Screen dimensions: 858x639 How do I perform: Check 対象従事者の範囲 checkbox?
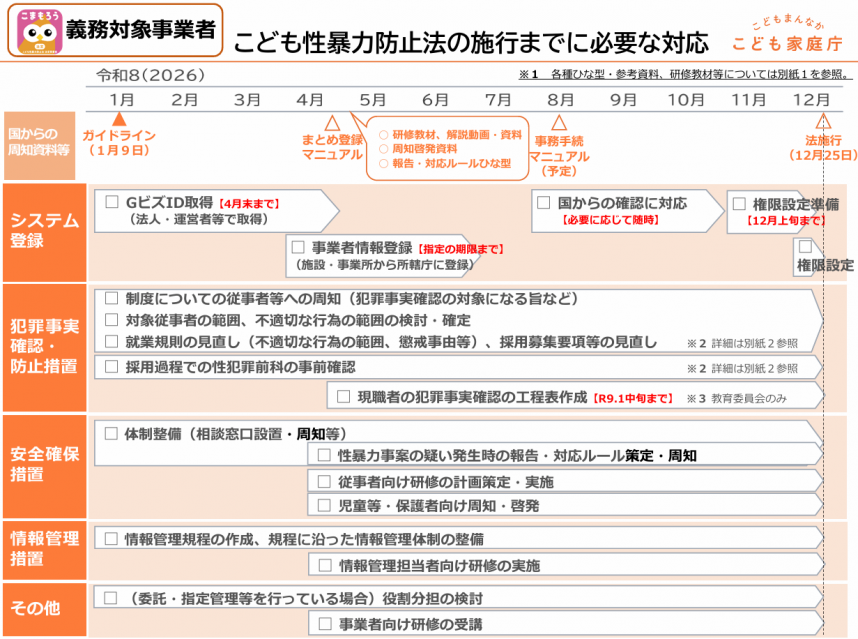(x=112, y=320)
